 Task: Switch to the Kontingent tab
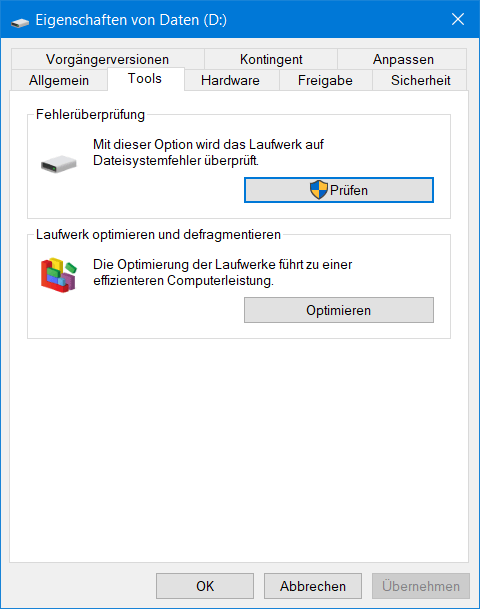(271, 59)
